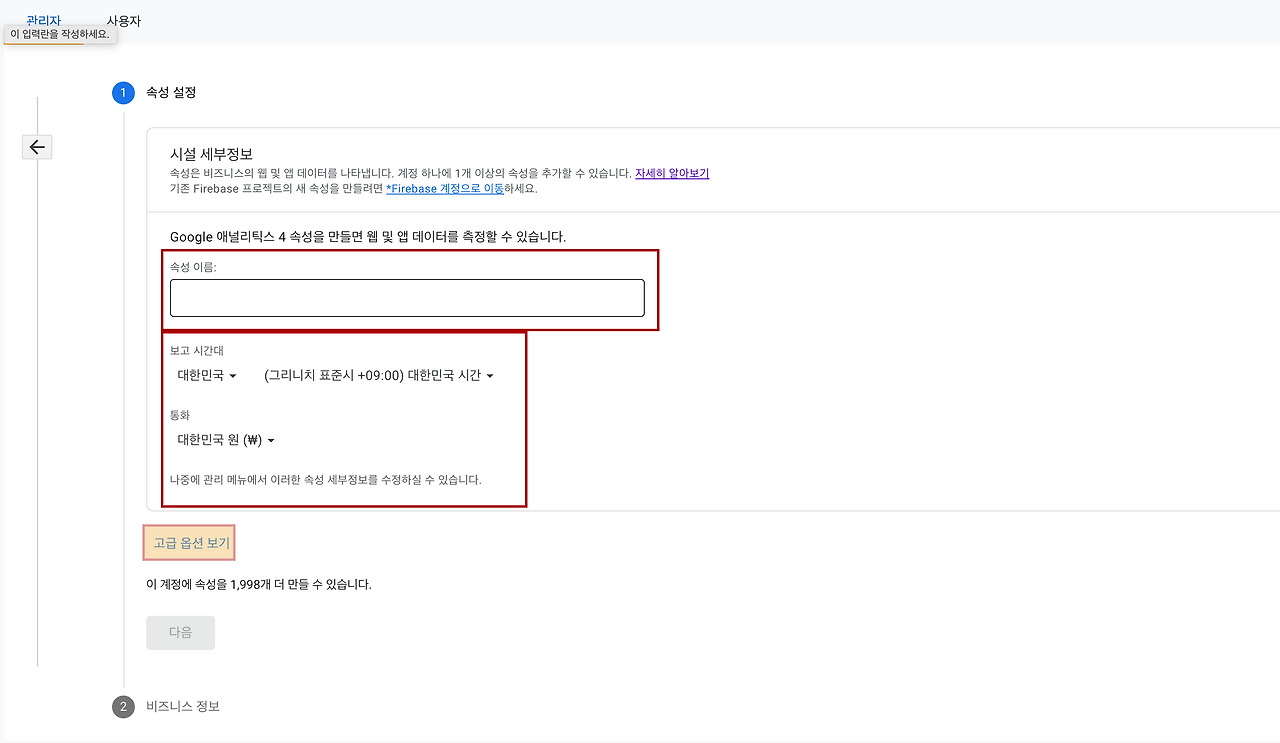Open the timezone dropdown showing 대한민국 시간

tap(380, 375)
